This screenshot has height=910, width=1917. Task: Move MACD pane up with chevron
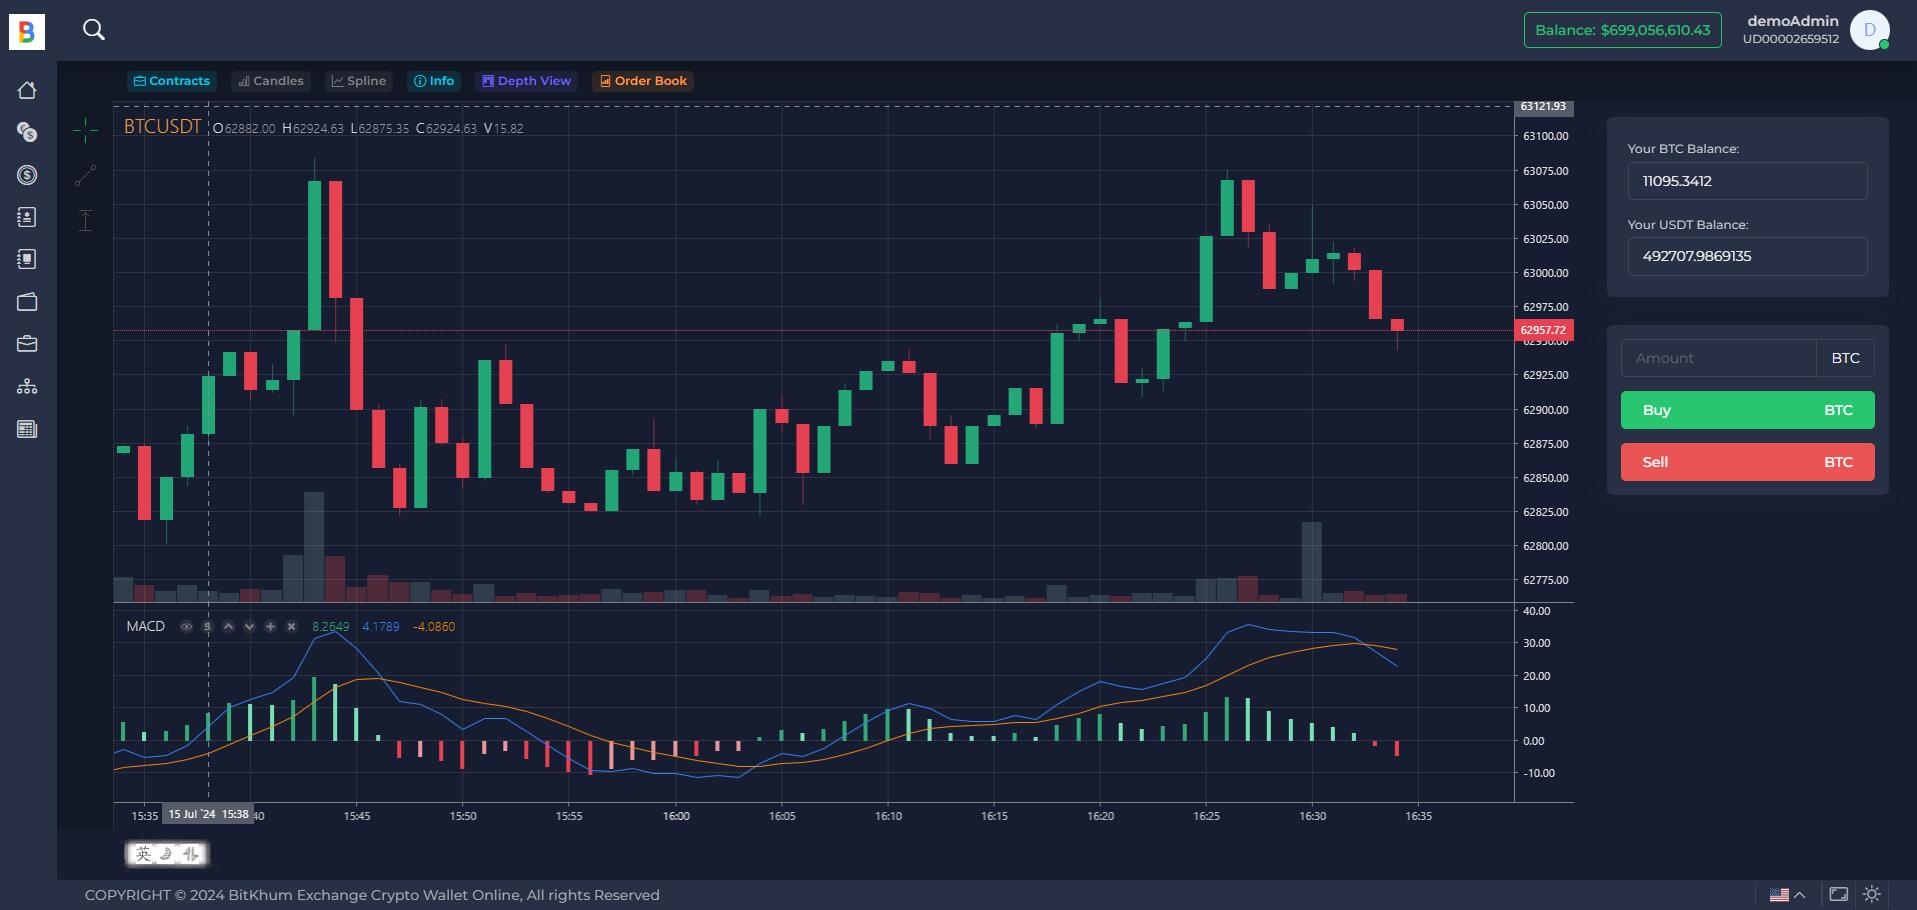(228, 627)
